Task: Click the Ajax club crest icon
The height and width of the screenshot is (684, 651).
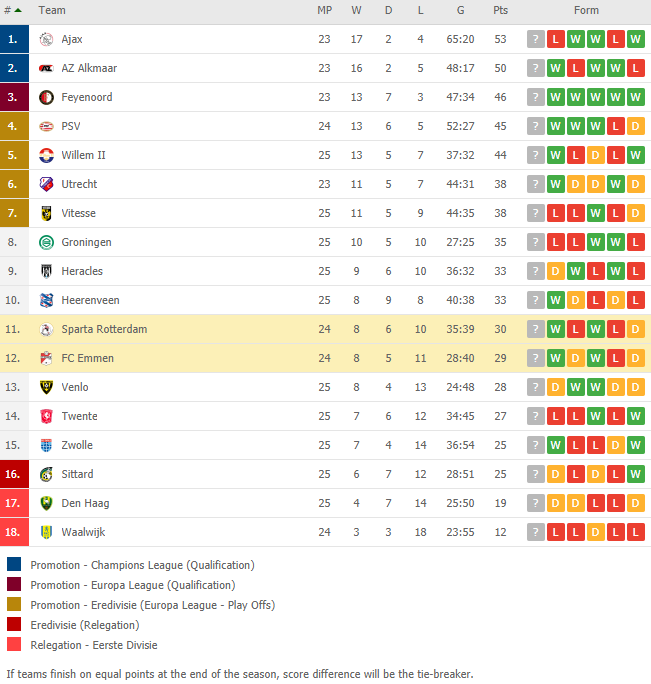Action: pos(46,39)
